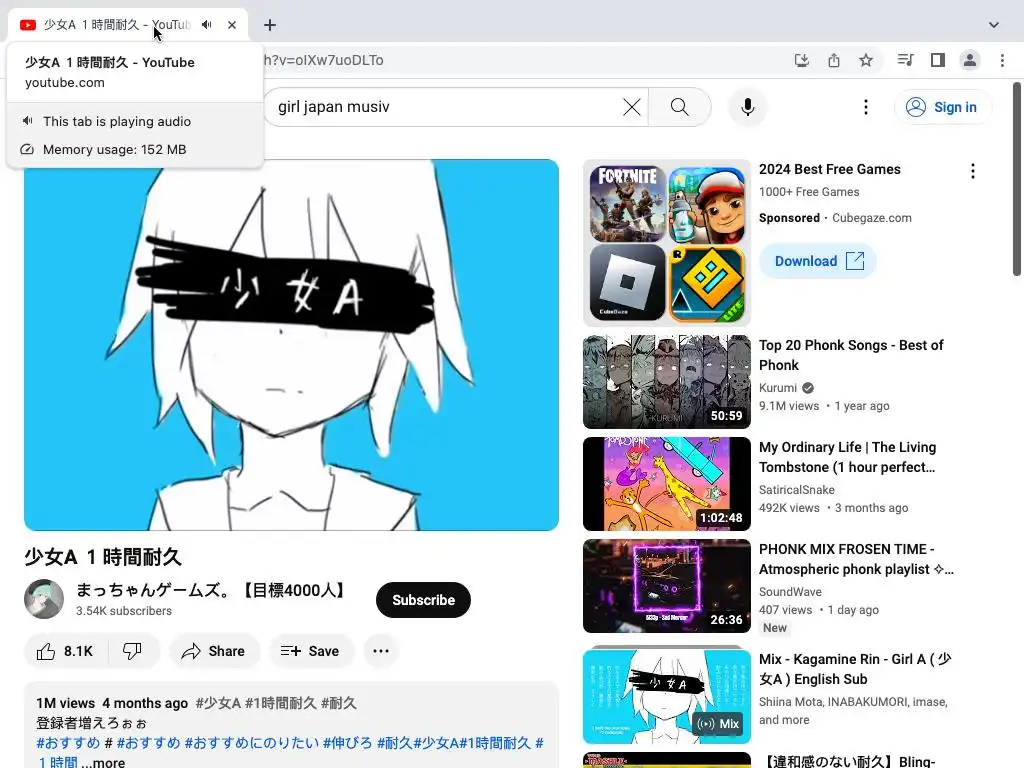Open more actions ellipsis under video
The image size is (1024, 768).
coord(381,651)
